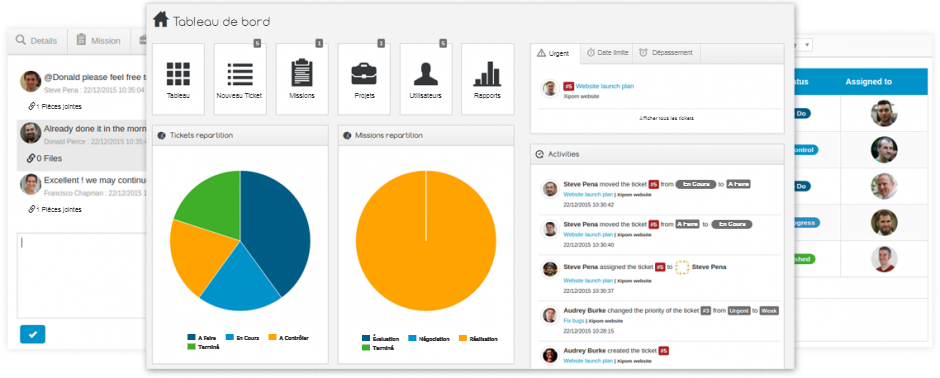Click the badge 1 on Projets tile
The height and width of the screenshot is (378, 940).
point(381,43)
